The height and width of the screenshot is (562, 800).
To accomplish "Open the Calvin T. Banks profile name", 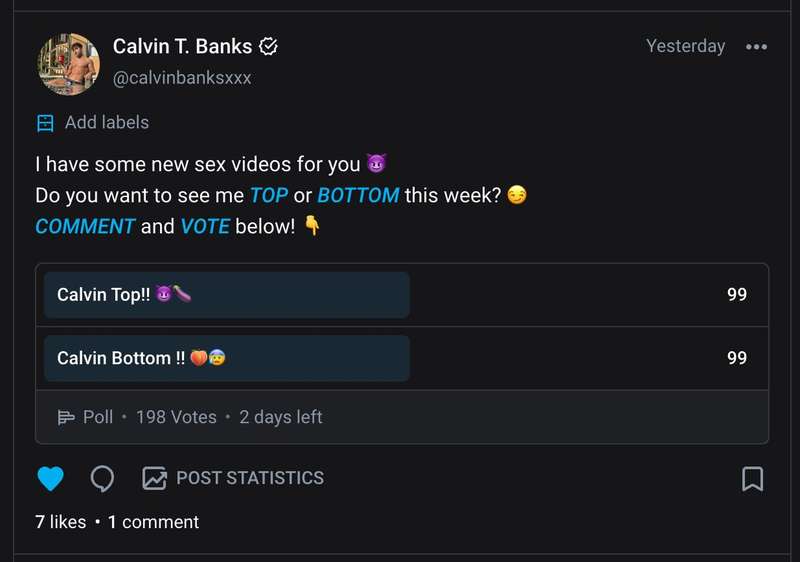I will [183, 46].
